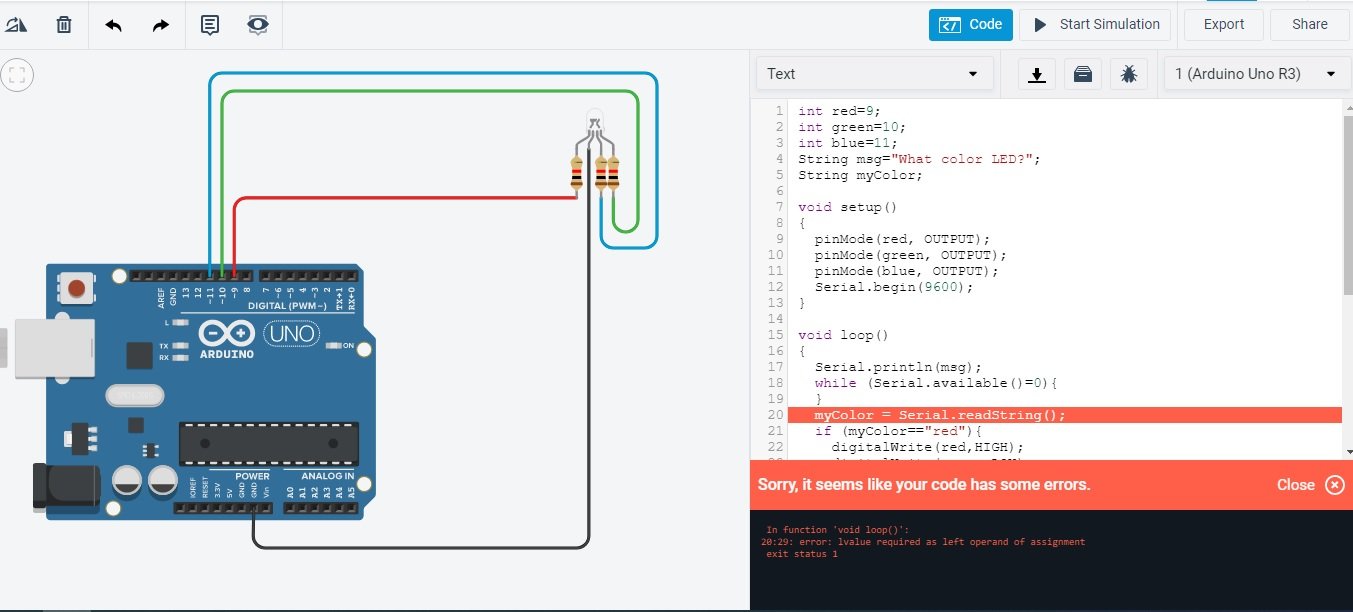This screenshot has width=1353, height=612.
Task: Click the Export button
Action: pyautogui.click(x=1223, y=25)
